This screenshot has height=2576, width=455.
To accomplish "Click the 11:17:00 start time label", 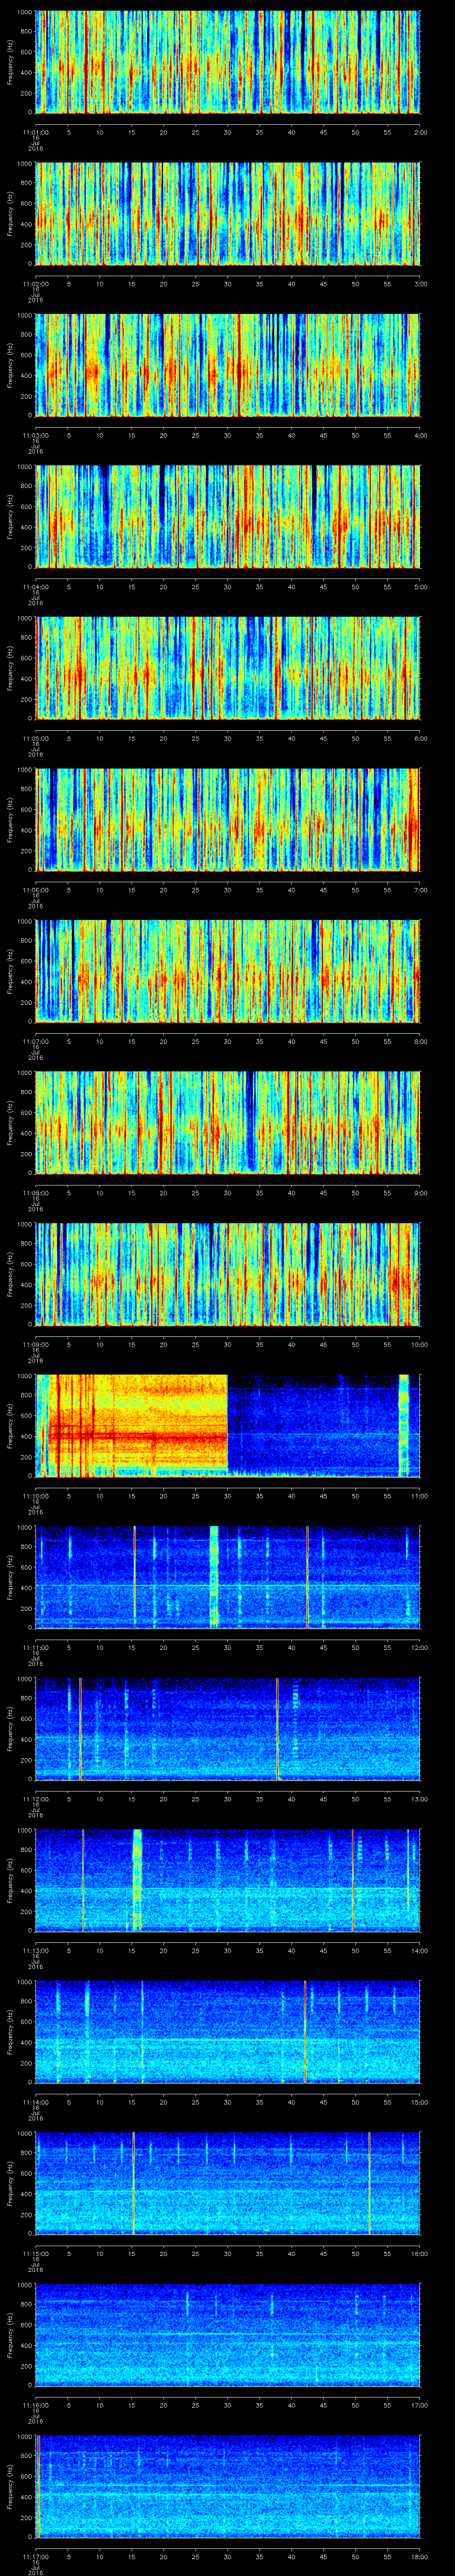I will 35,2556.
